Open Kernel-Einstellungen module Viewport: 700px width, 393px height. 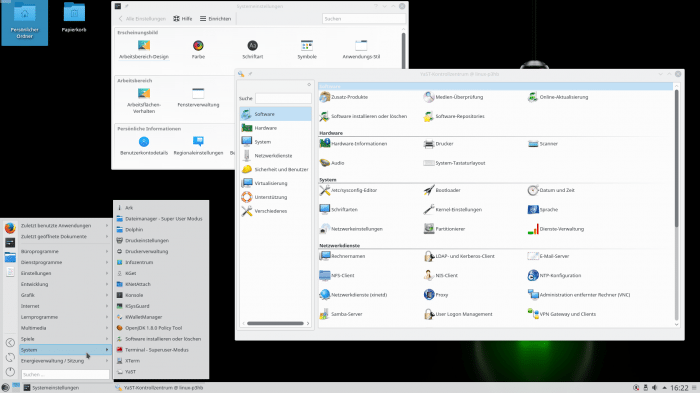[x=453, y=209]
